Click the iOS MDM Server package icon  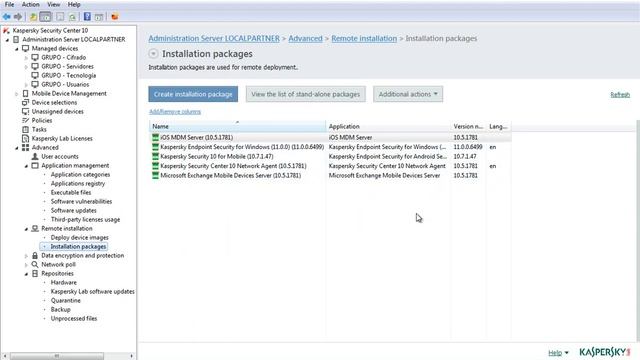click(x=155, y=138)
